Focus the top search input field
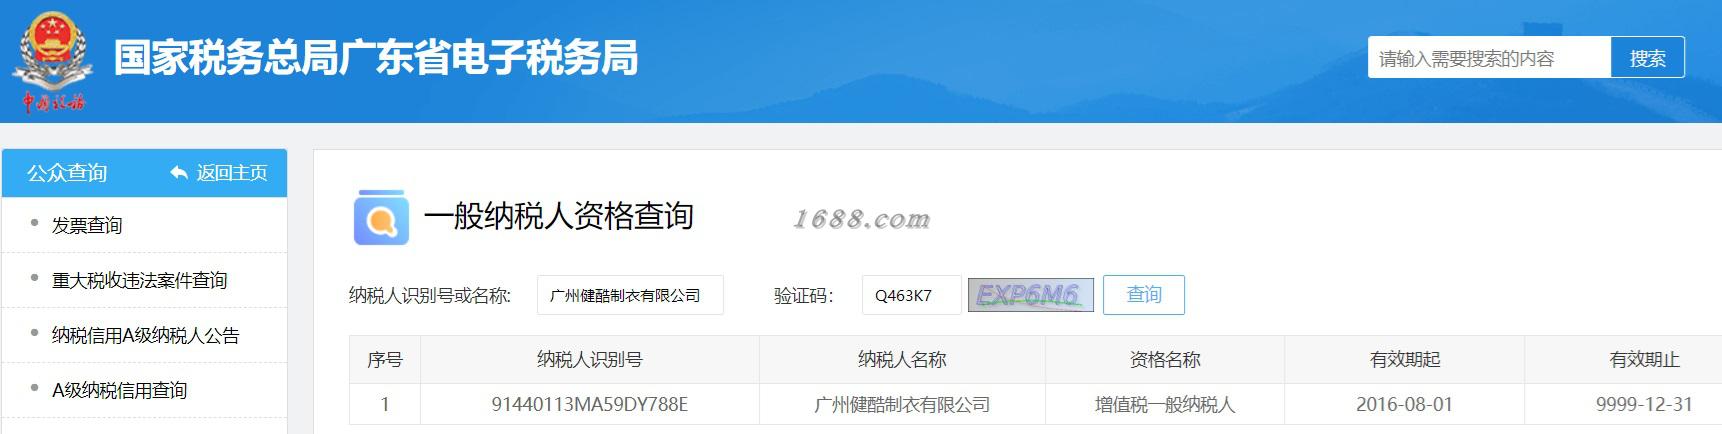Screen dimensions: 1722x434 tap(1489, 58)
